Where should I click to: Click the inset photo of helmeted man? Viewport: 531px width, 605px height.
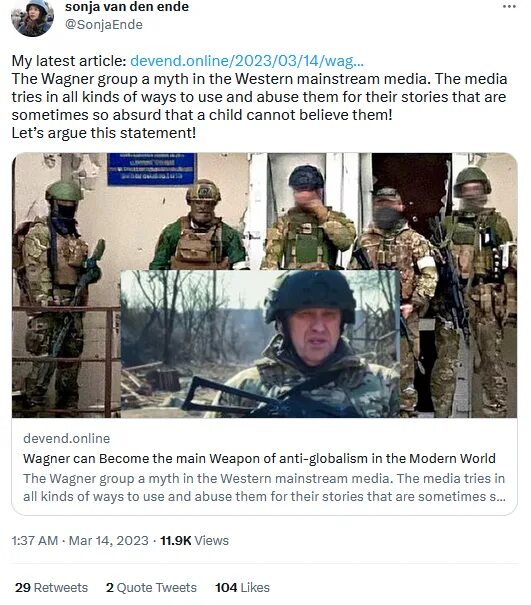tap(260, 344)
